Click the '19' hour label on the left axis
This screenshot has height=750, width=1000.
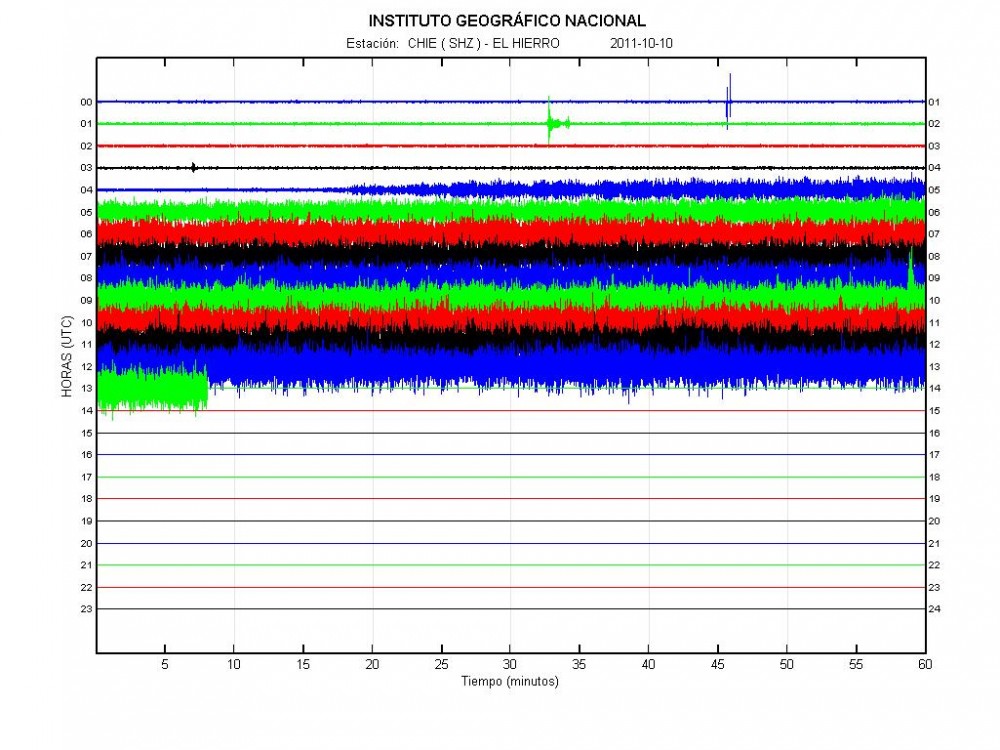(87, 520)
